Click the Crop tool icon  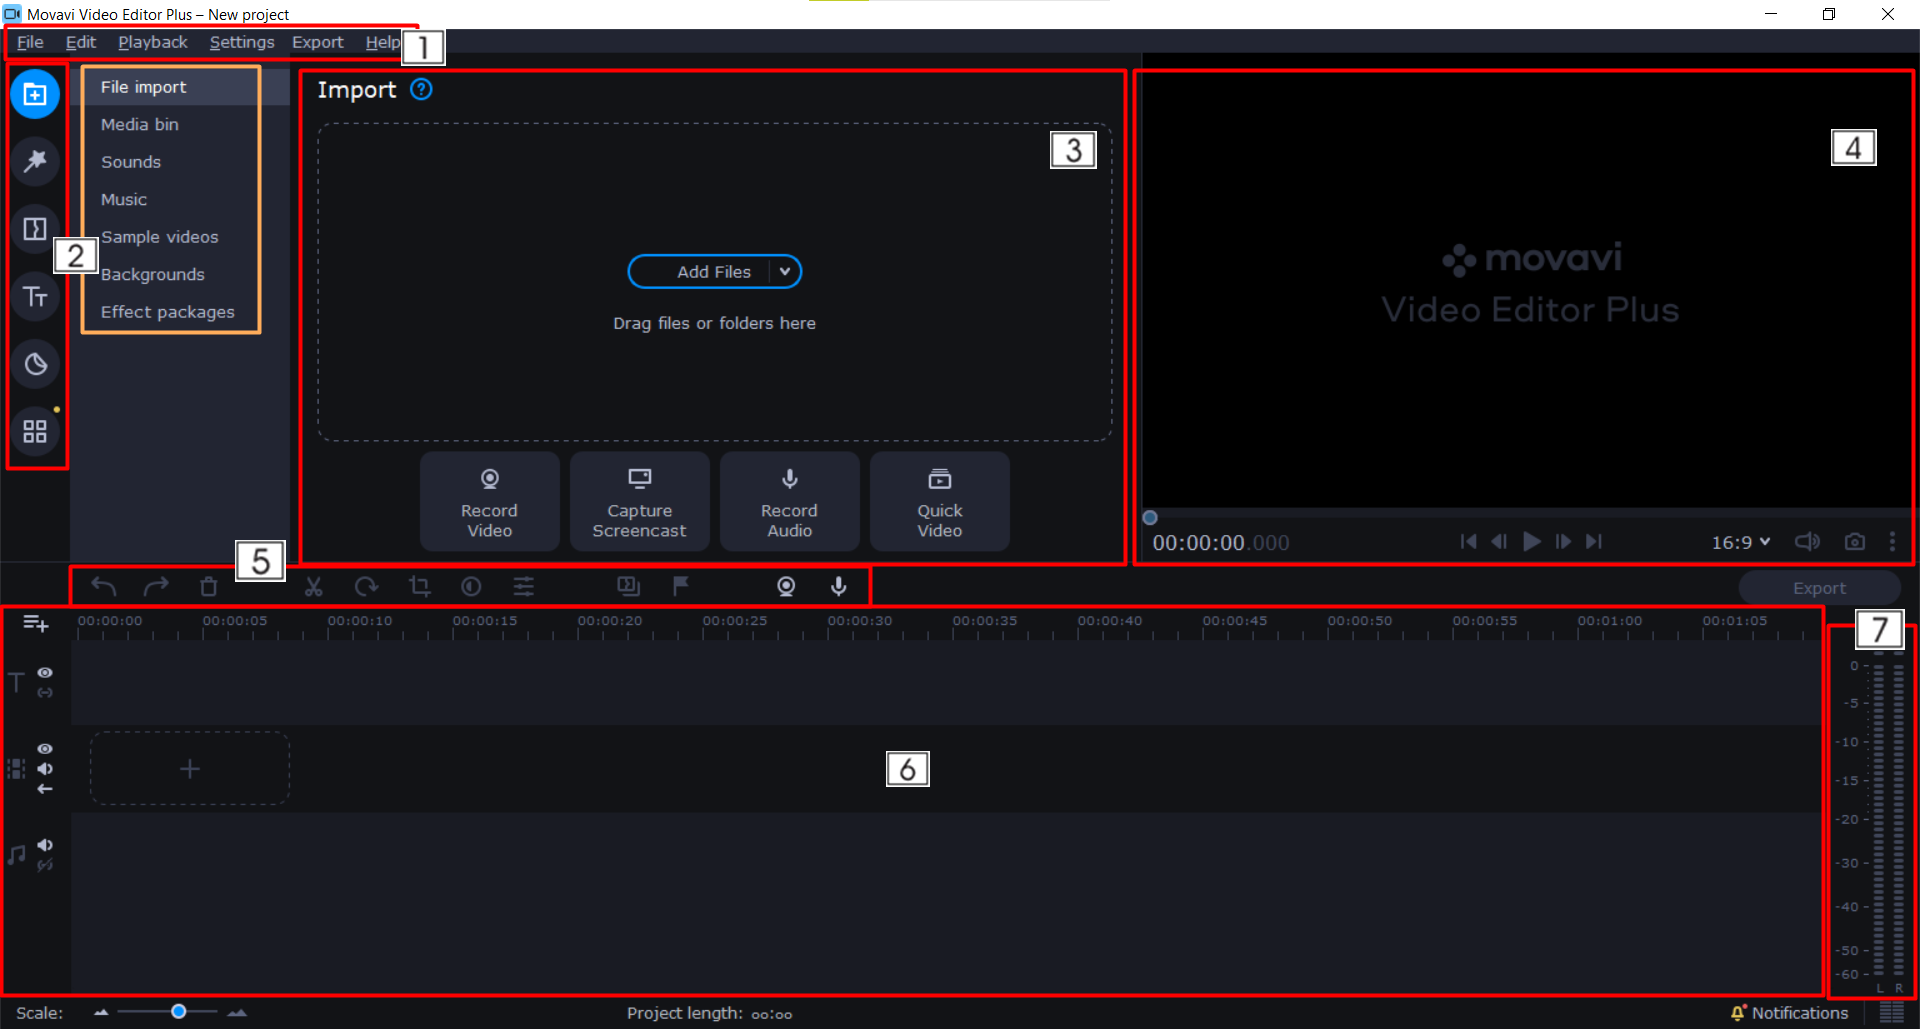[420, 586]
